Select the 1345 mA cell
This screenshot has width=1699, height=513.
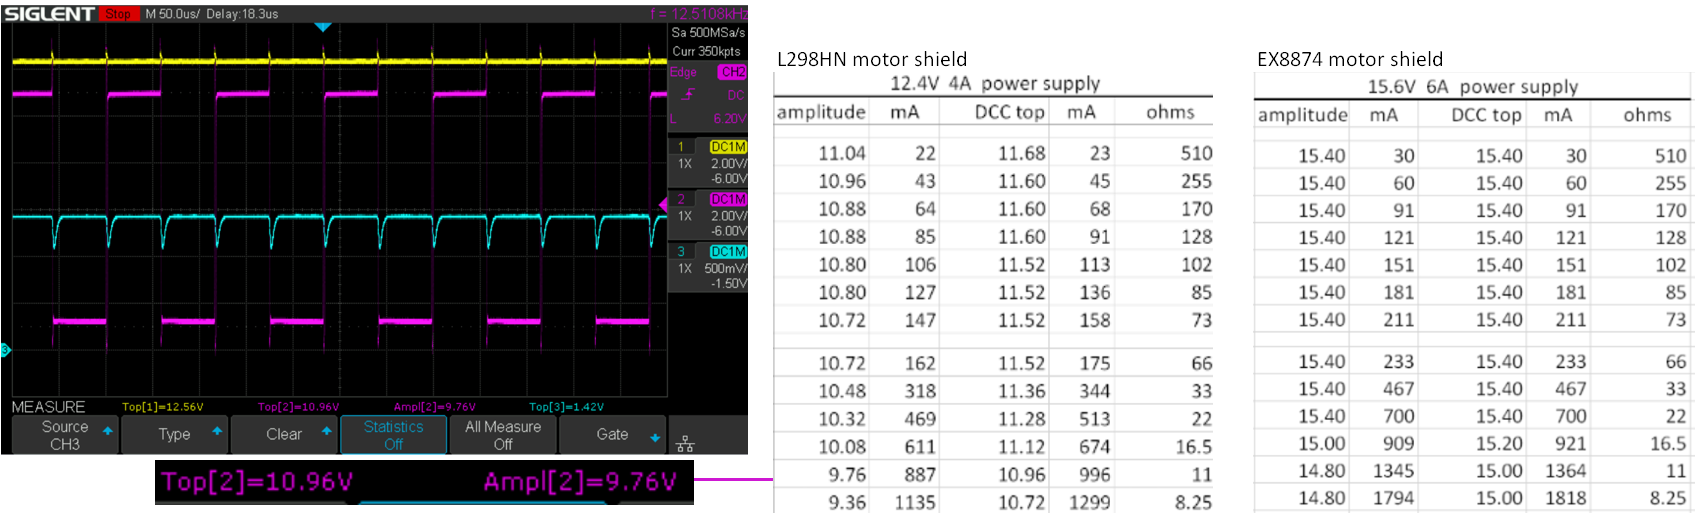(1393, 471)
